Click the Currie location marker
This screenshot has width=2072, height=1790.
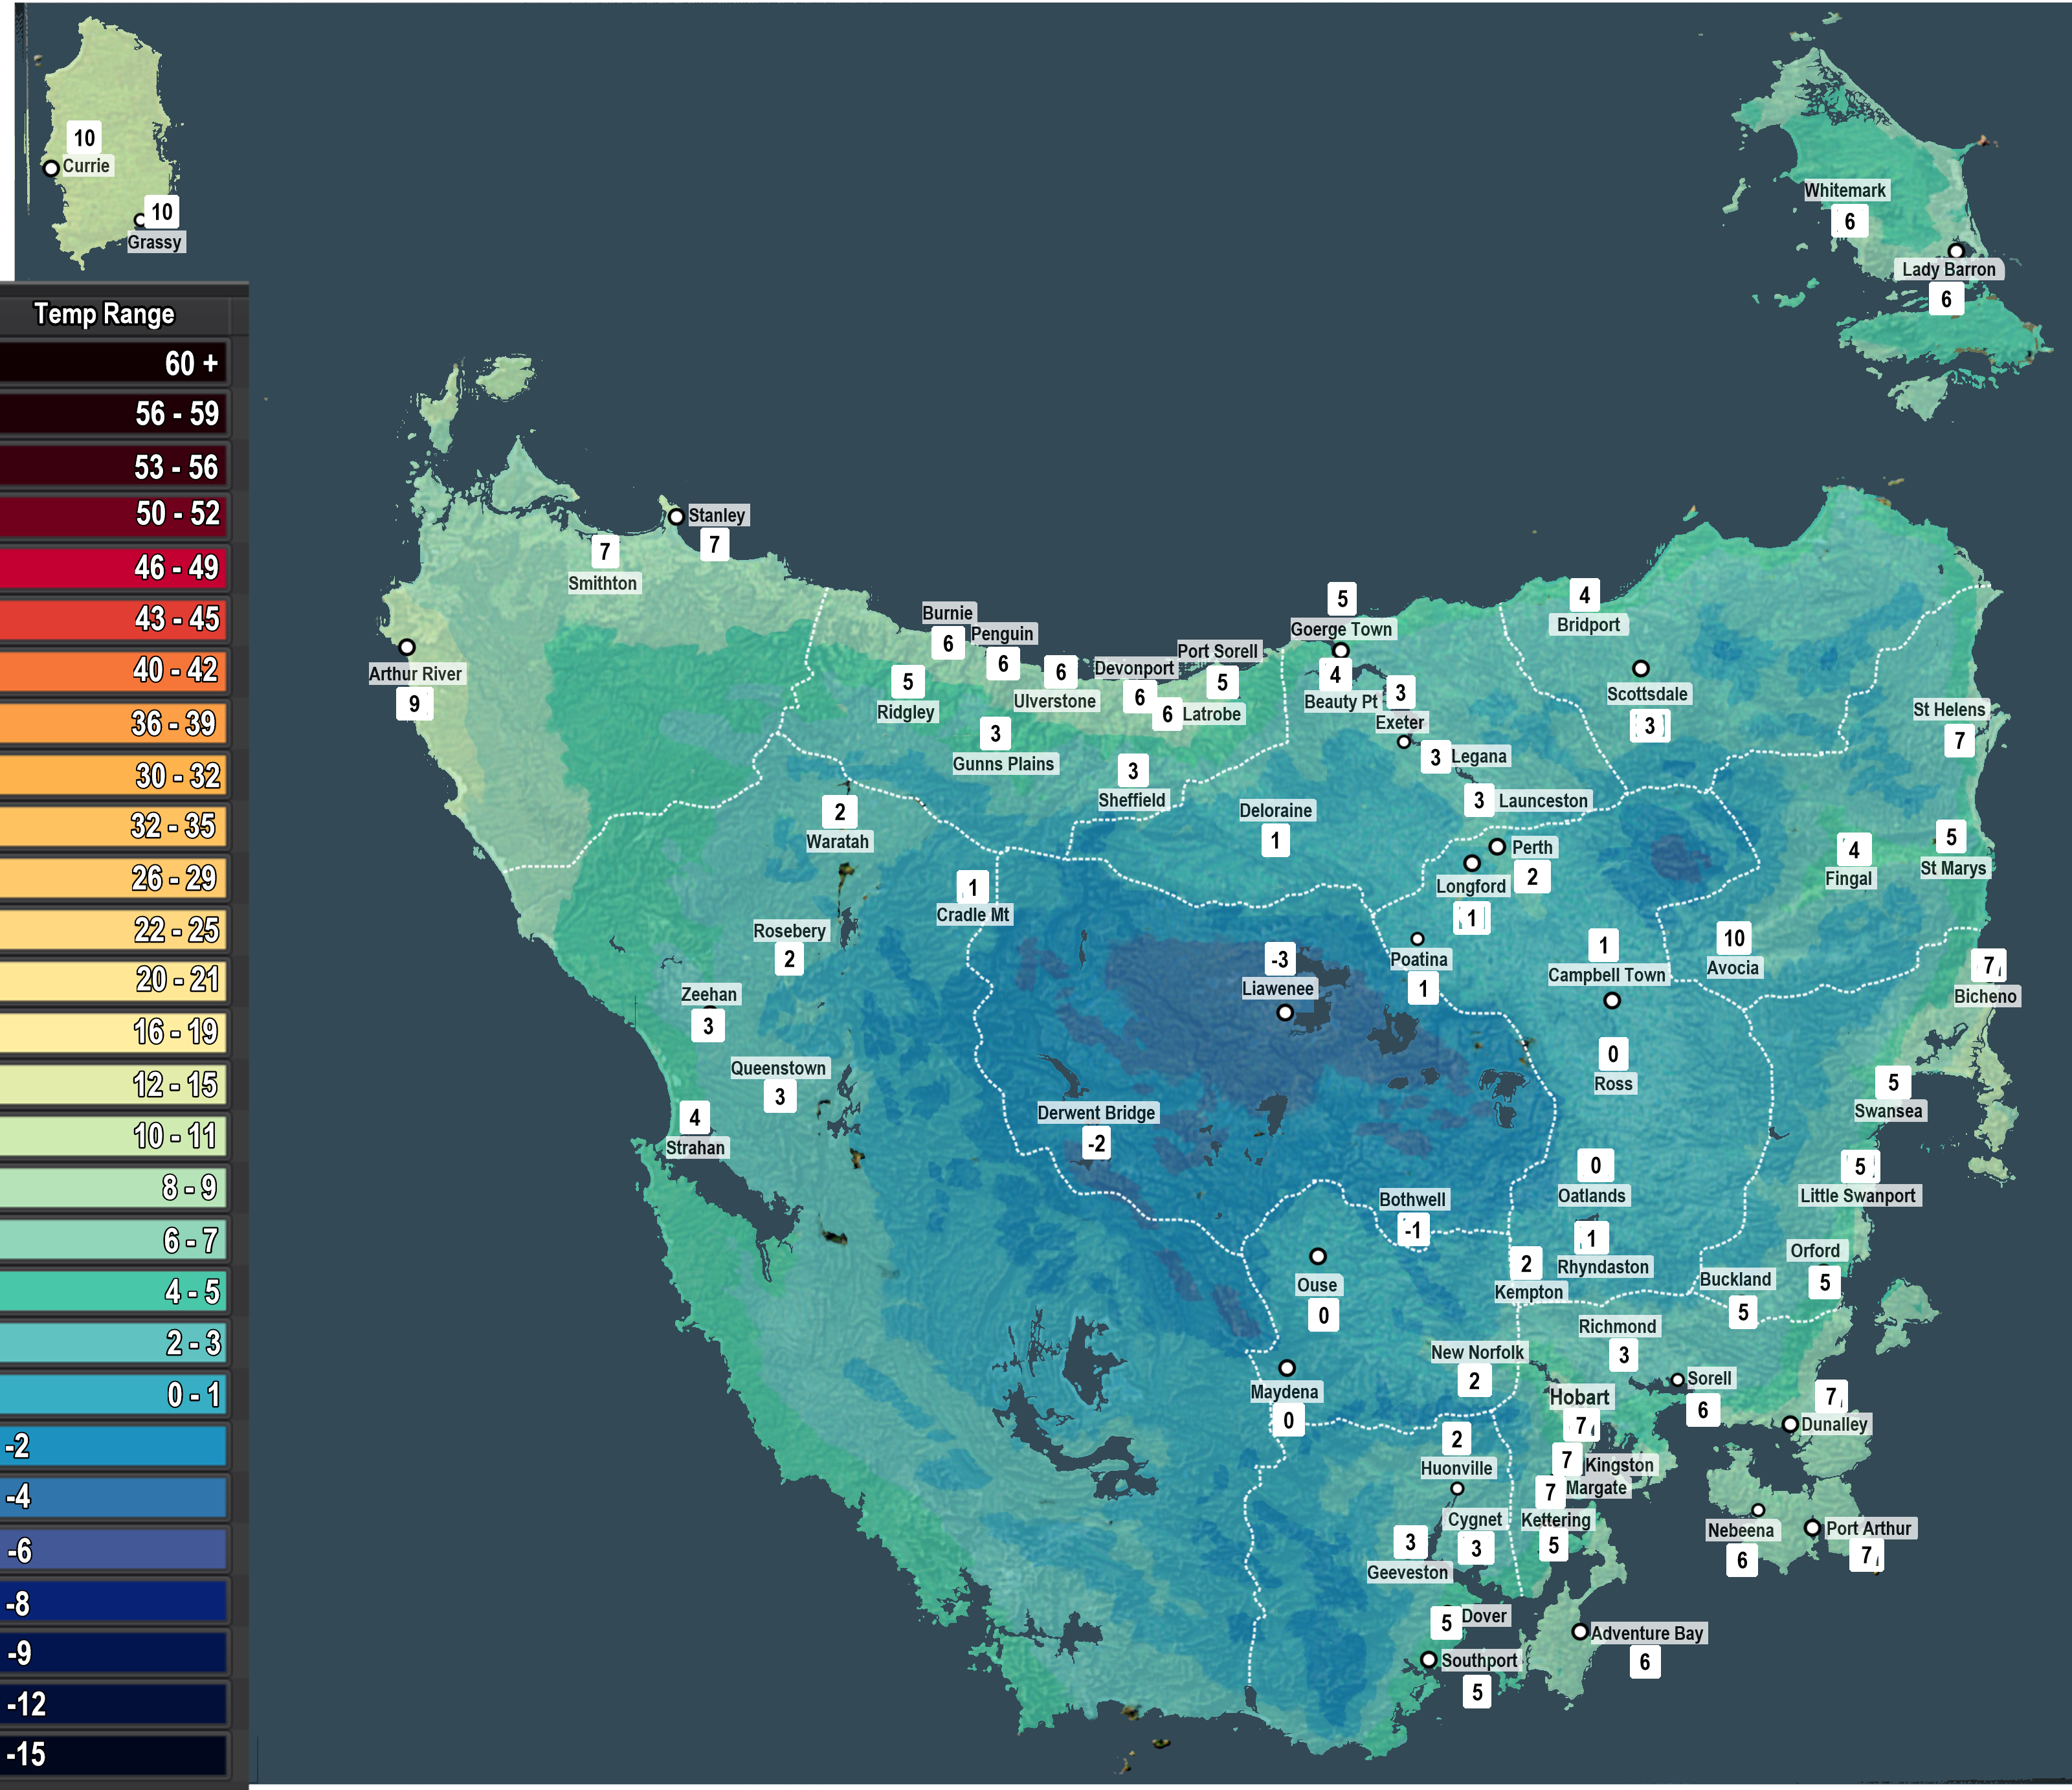point(51,168)
